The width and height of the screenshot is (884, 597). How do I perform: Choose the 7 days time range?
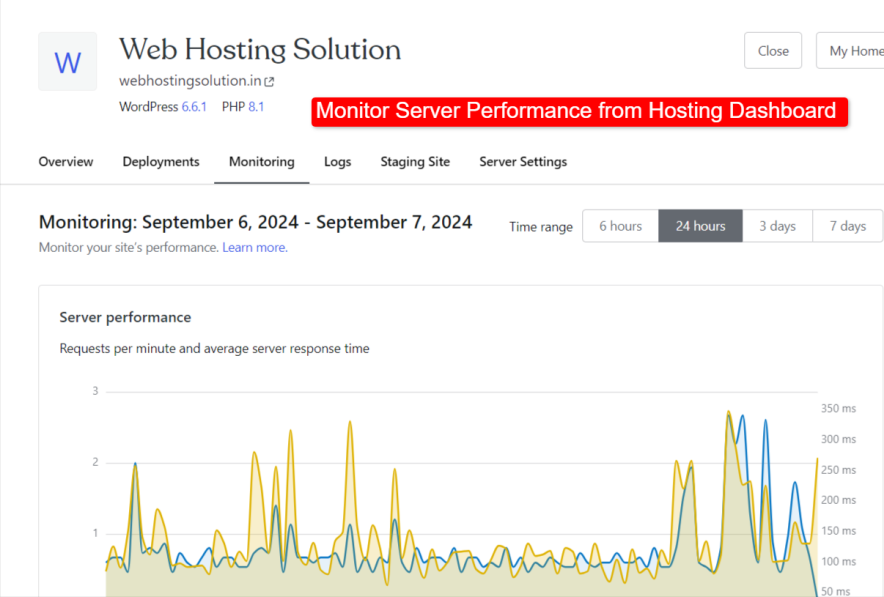tap(847, 226)
